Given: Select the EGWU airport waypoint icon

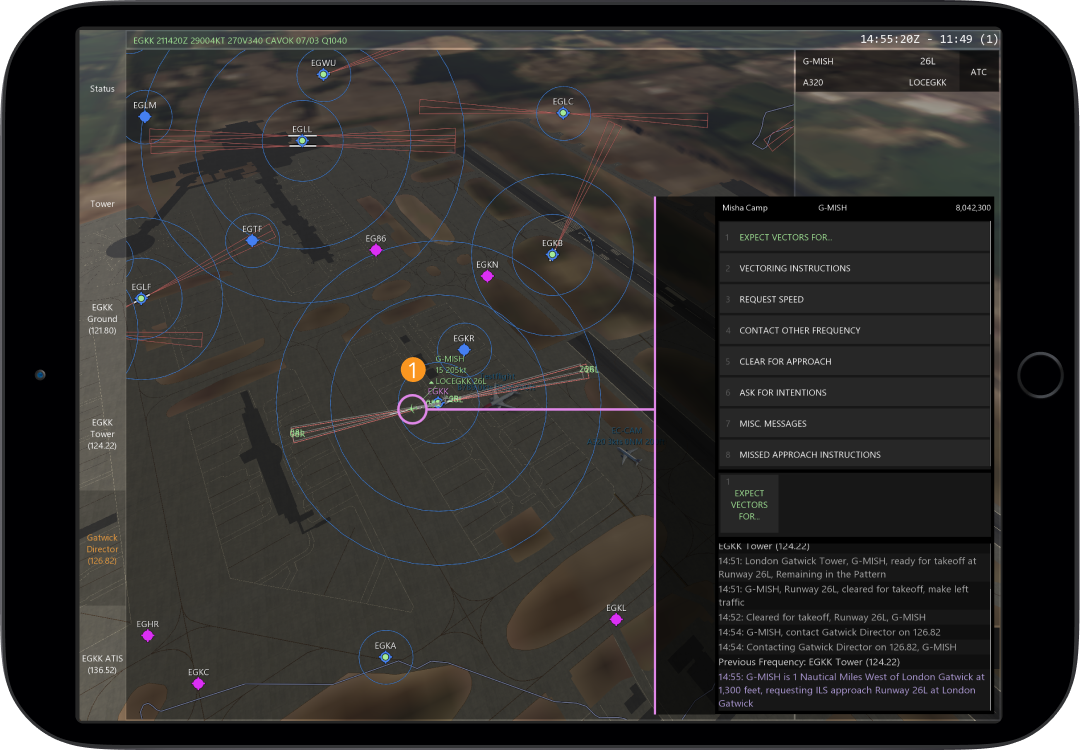Looking at the screenshot, I should pos(323,74).
